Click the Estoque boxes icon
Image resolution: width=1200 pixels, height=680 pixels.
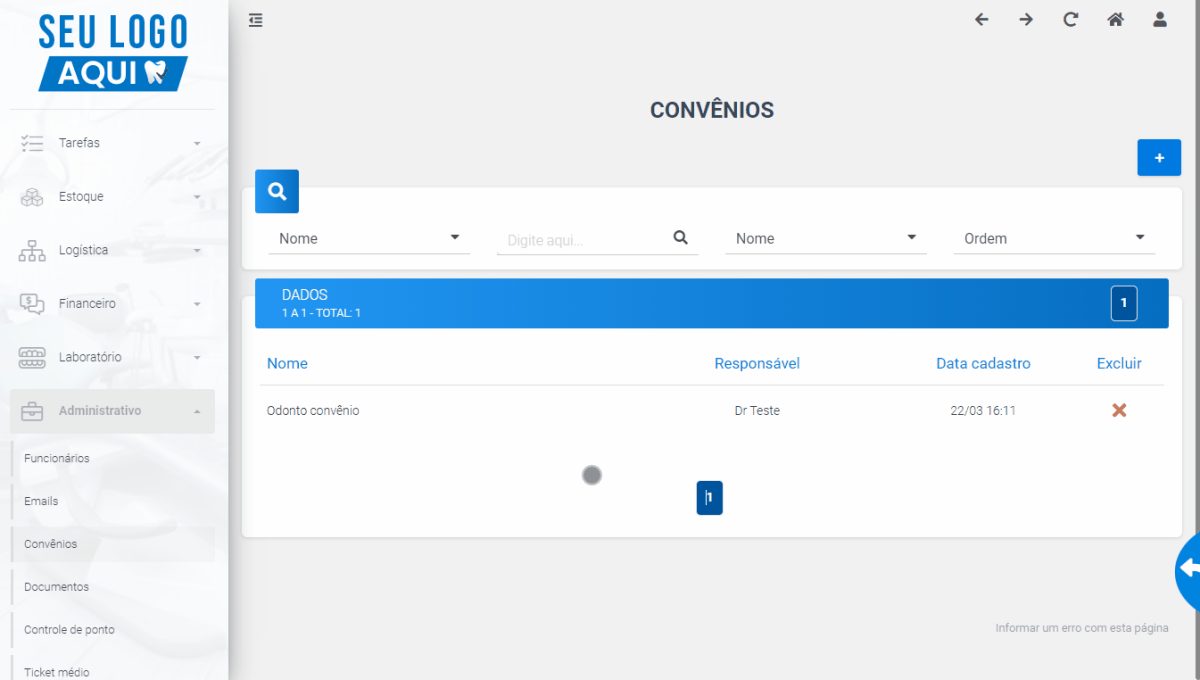pos(32,197)
